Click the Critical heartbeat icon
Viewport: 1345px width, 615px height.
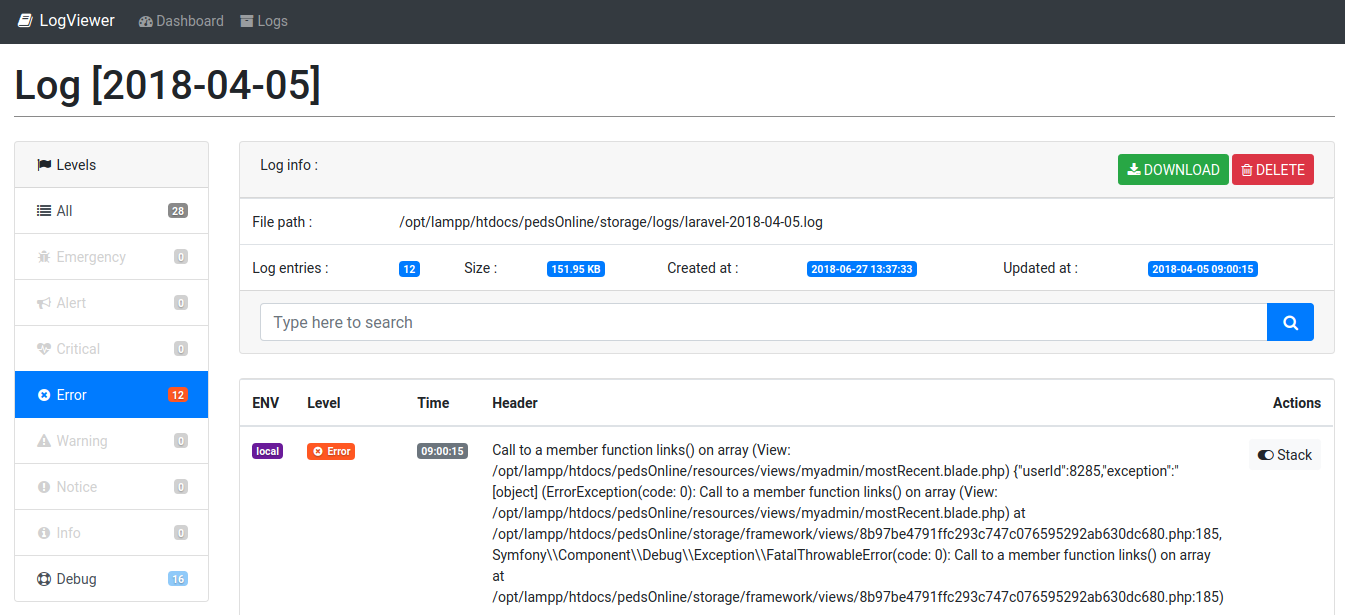(x=44, y=349)
